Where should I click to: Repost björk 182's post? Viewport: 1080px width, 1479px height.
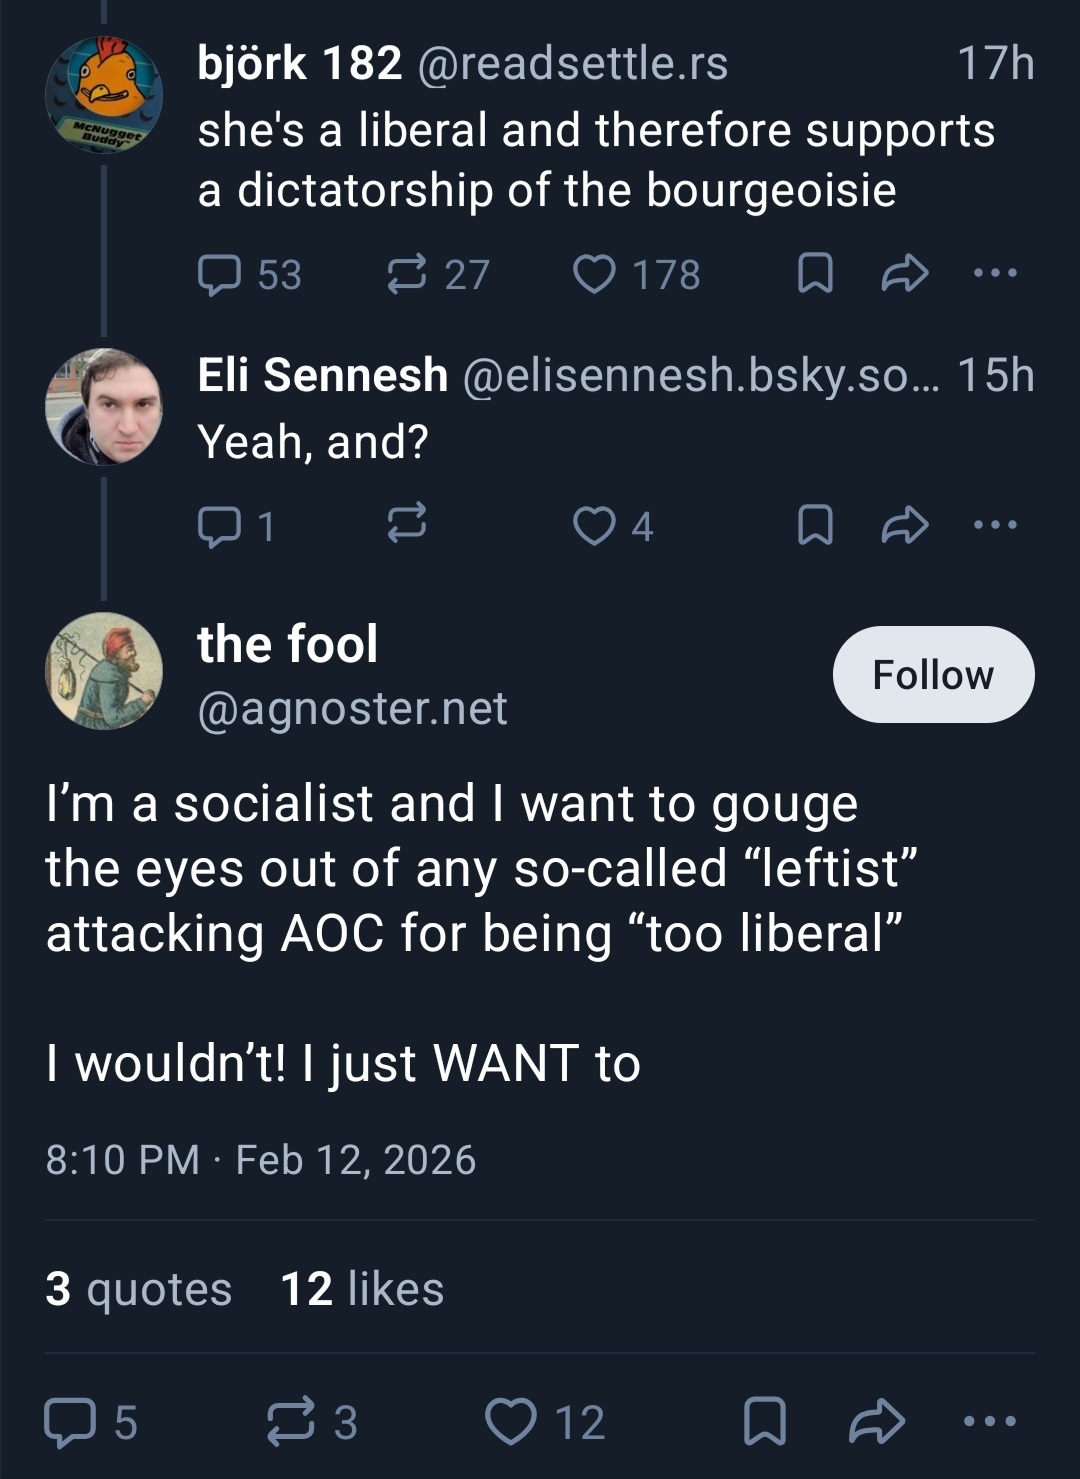pyautogui.click(x=407, y=275)
